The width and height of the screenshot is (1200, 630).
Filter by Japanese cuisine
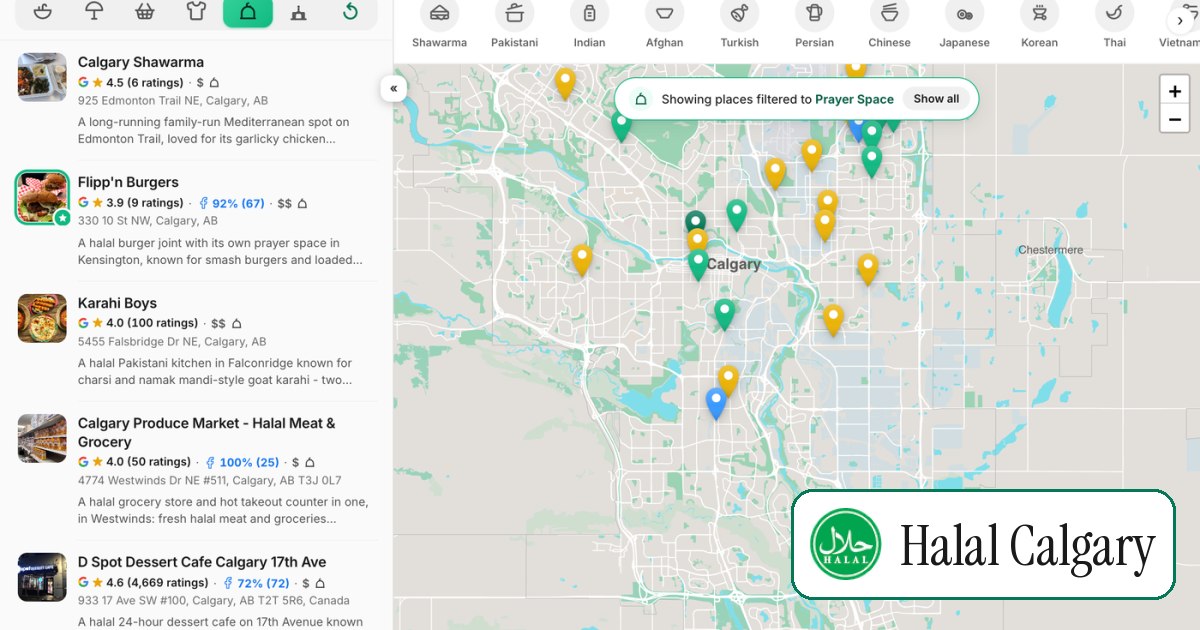[x=964, y=24]
